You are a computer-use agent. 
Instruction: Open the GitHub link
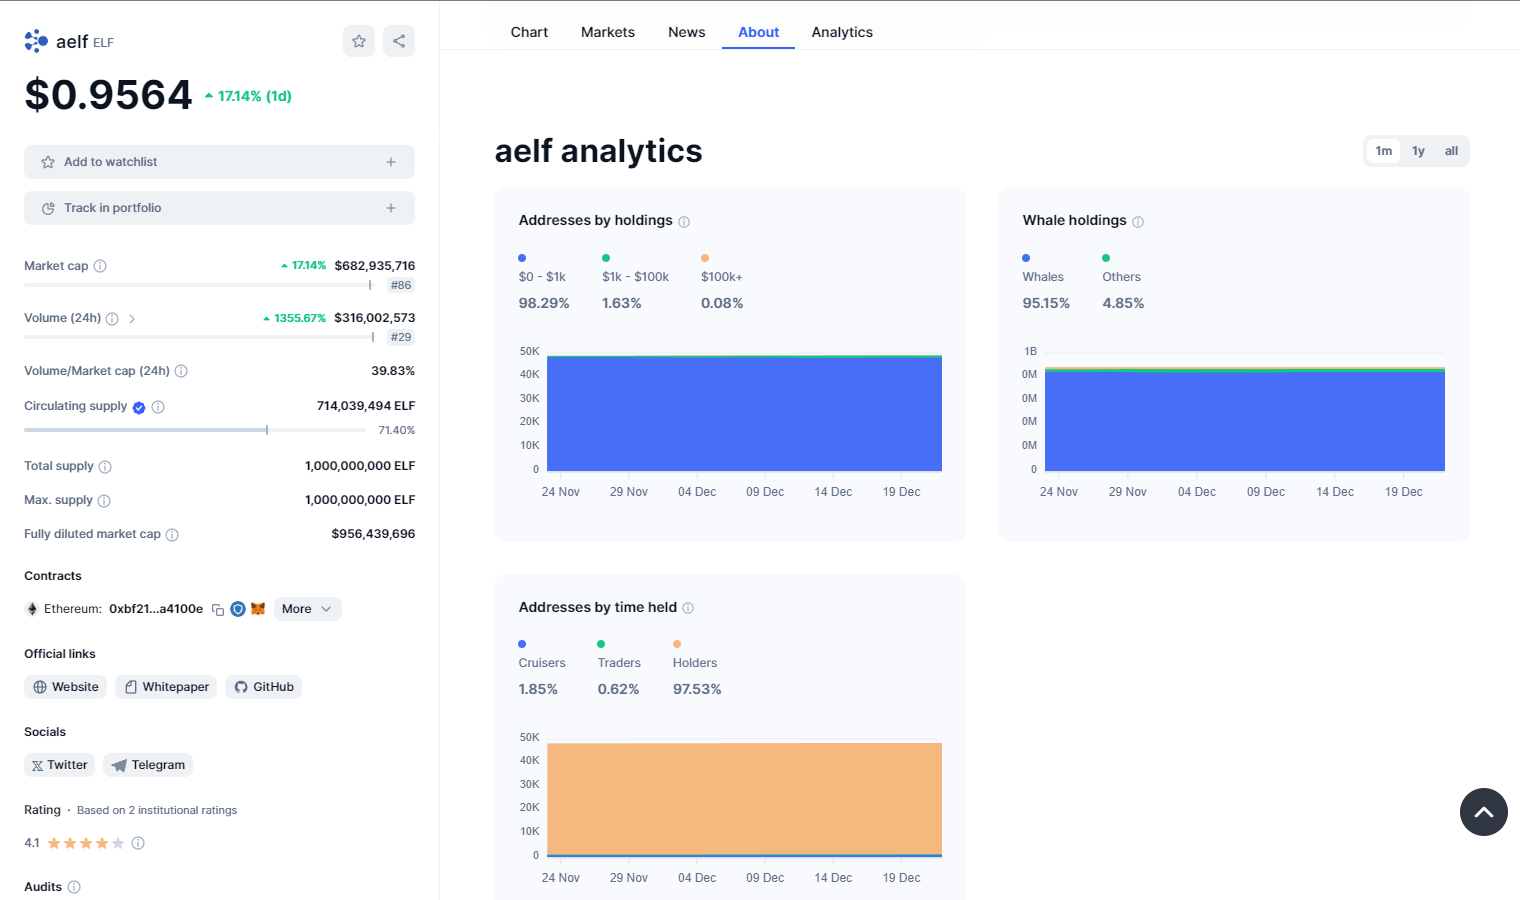coord(263,687)
